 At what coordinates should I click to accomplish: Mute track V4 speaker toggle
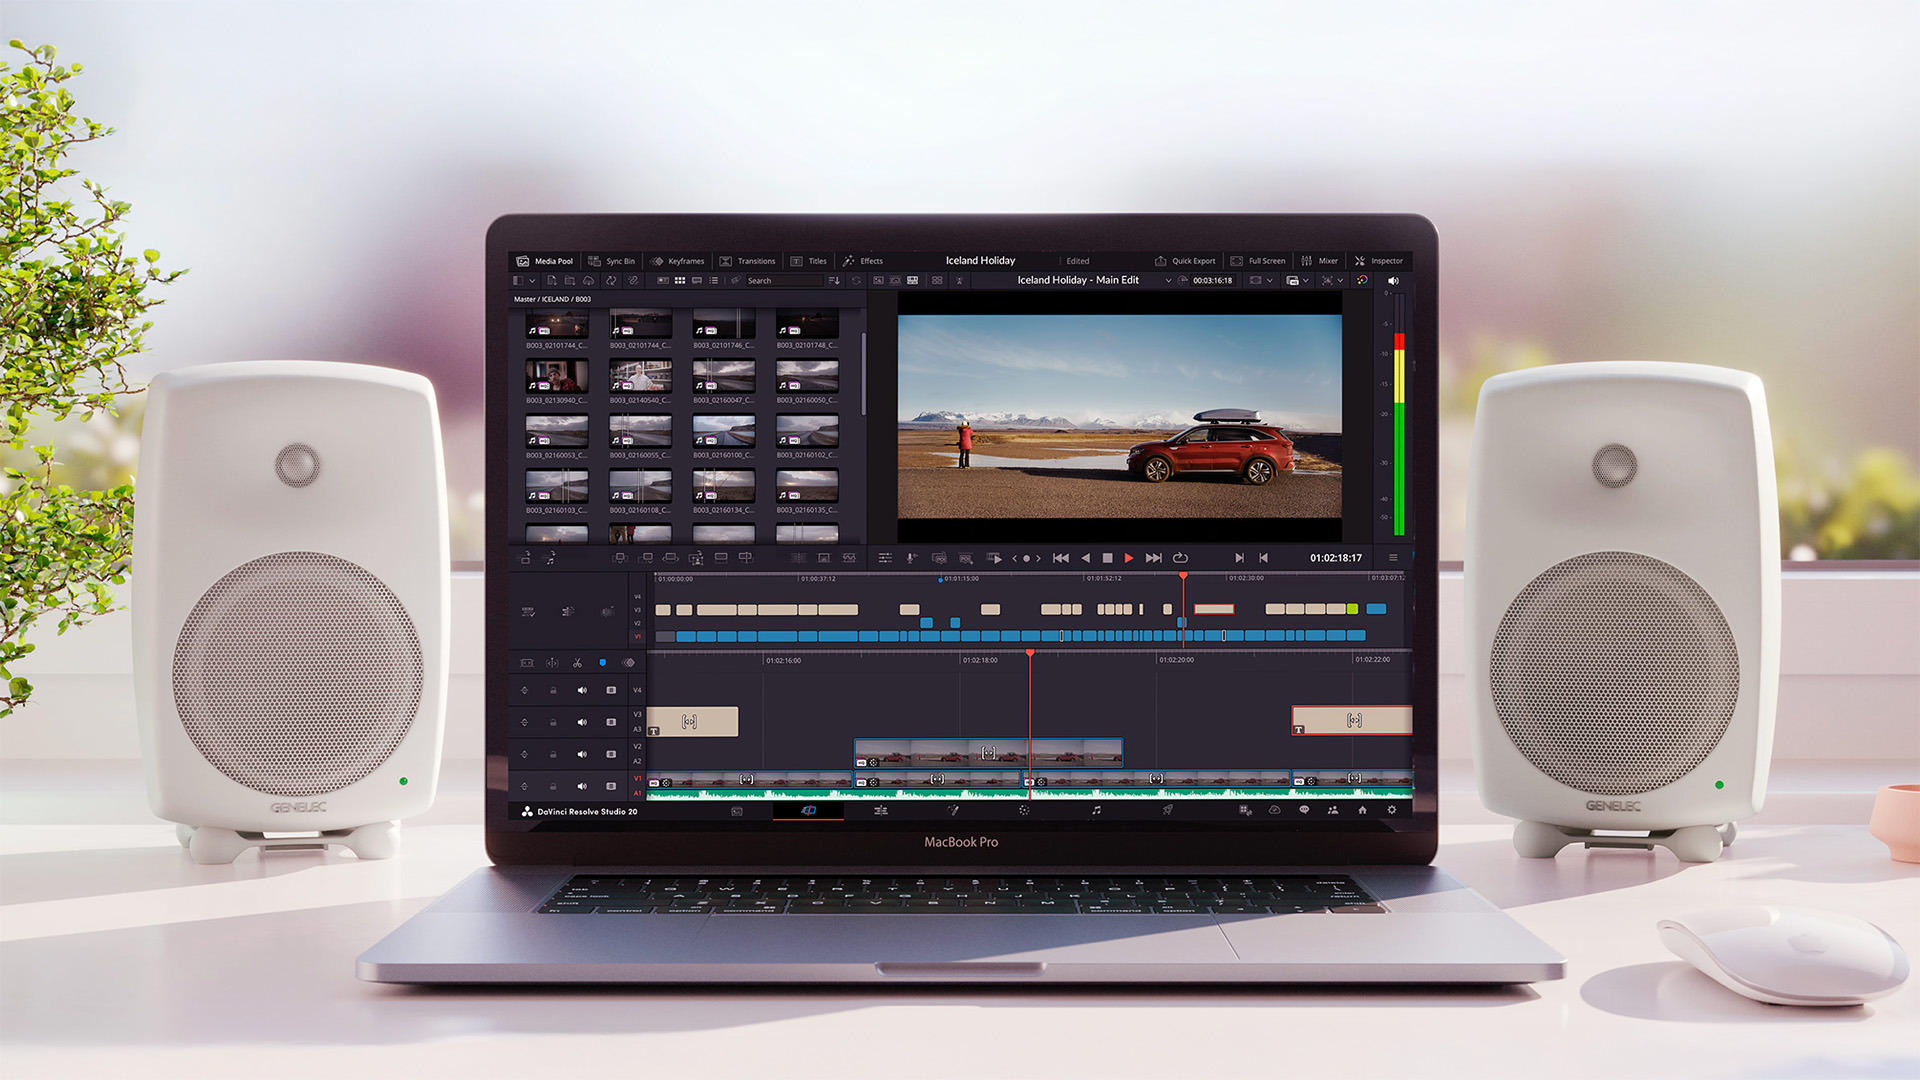(x=582, y=690)
